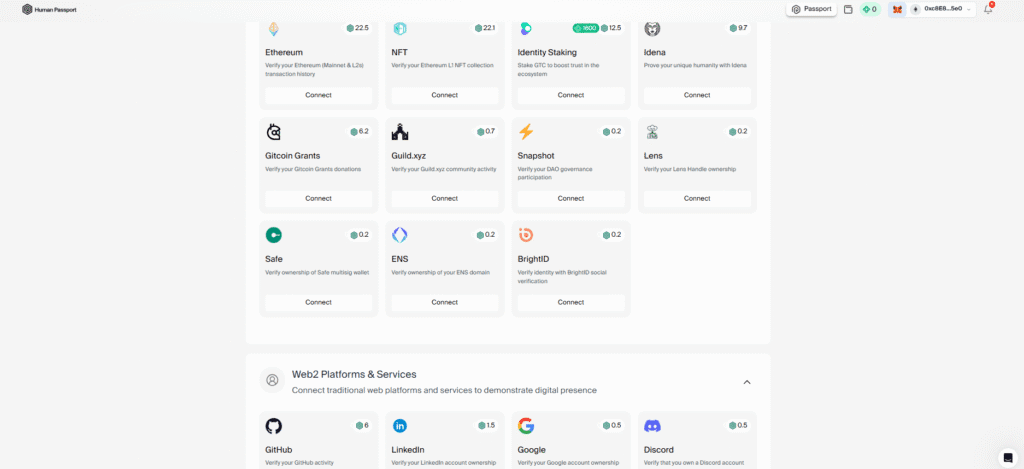Click the Snapshot lightning bolt icon
1024x469 pixels.
coord(526,132)
